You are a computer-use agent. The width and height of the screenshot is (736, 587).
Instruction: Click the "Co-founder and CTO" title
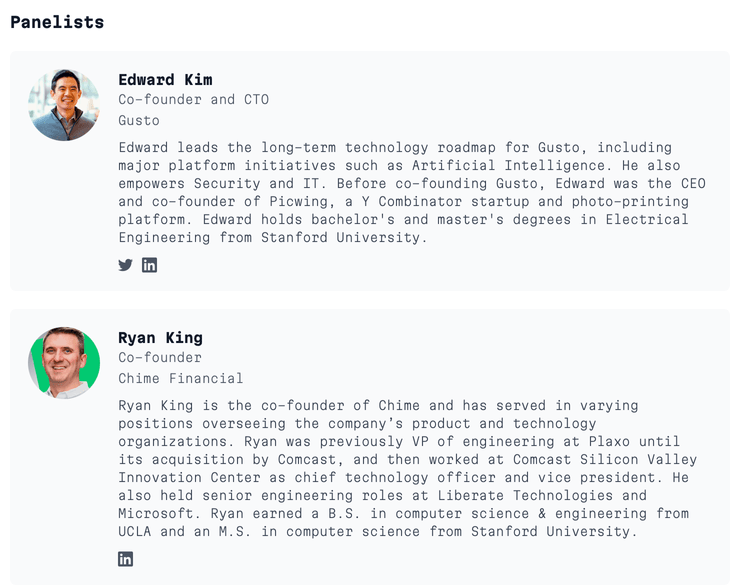point(193,100)
